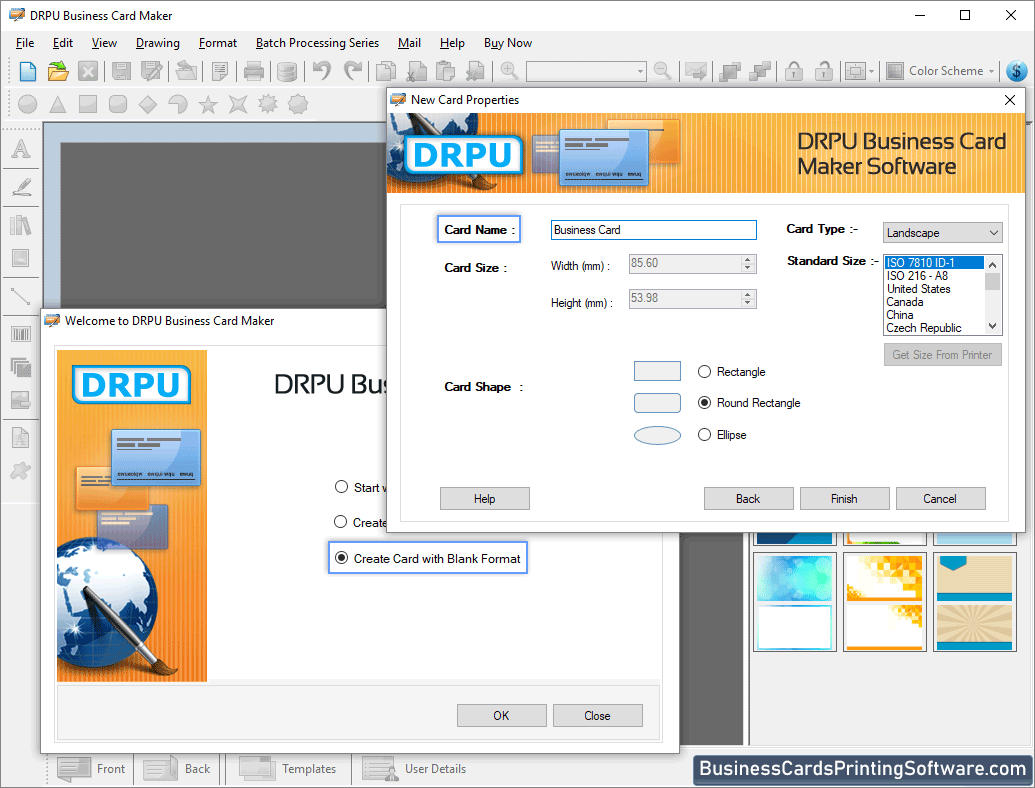The height and width of the screenshot is (788, 1035).
Task: Close the New Card Properties dialog
Action: [x=1009, y=100]
